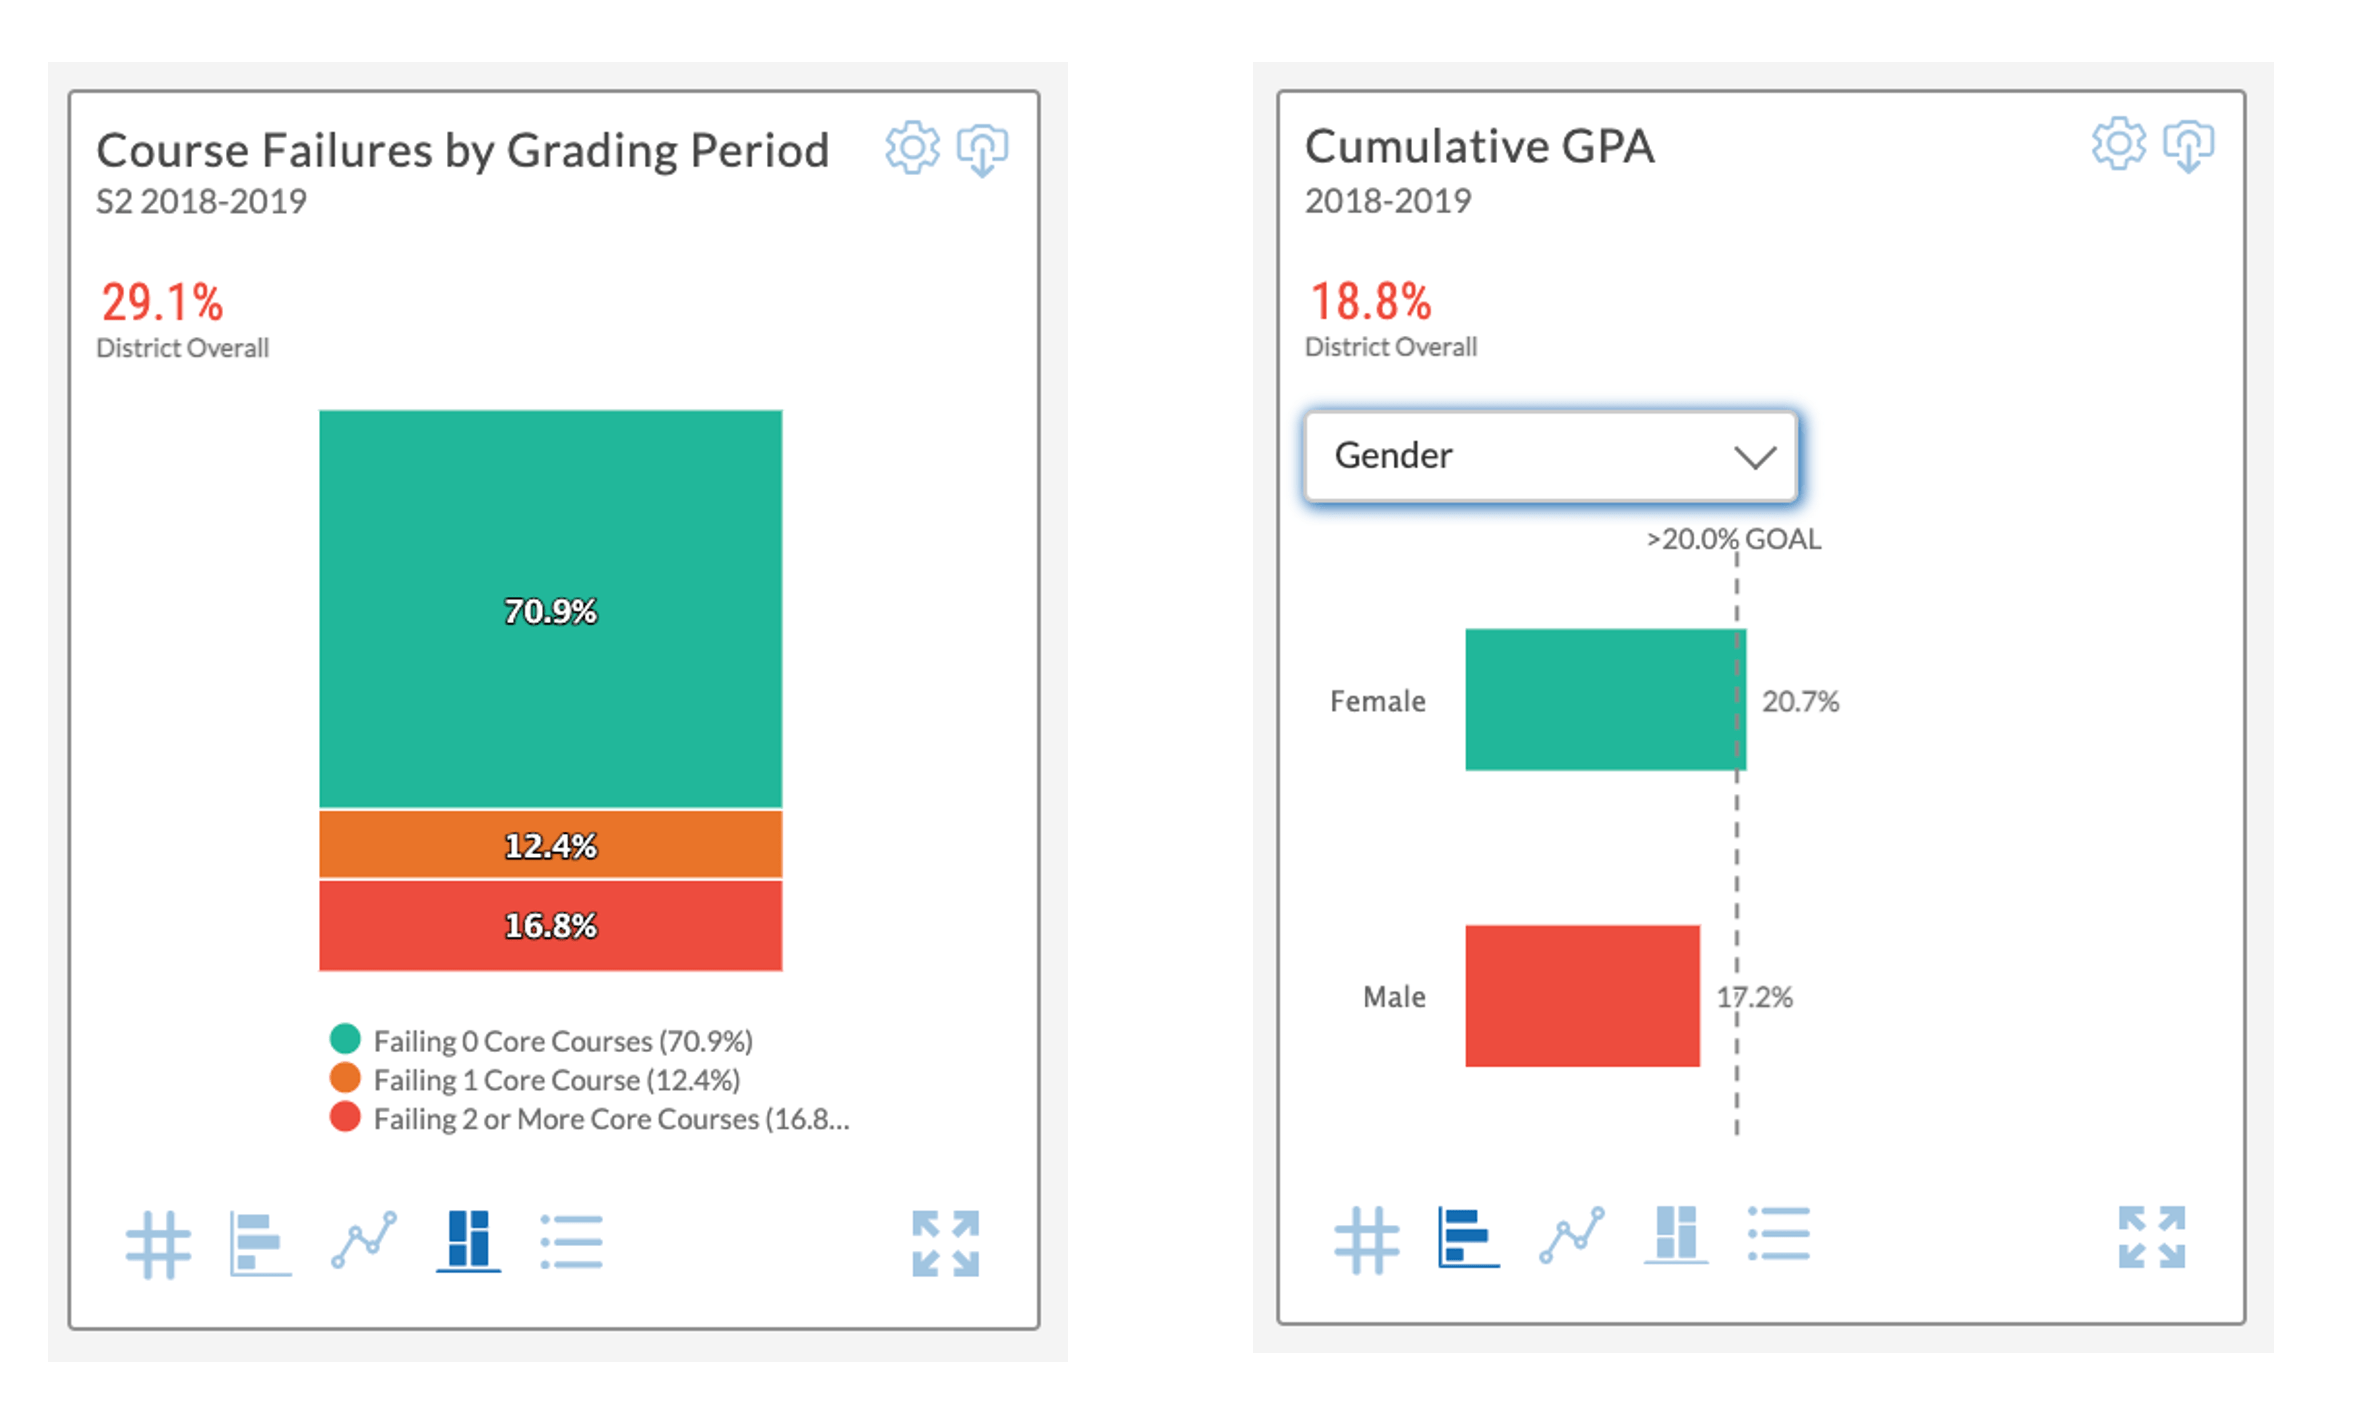Download the Course Failures chart
This screenshot has height=1424, width=2354.
tap(980, 152)
